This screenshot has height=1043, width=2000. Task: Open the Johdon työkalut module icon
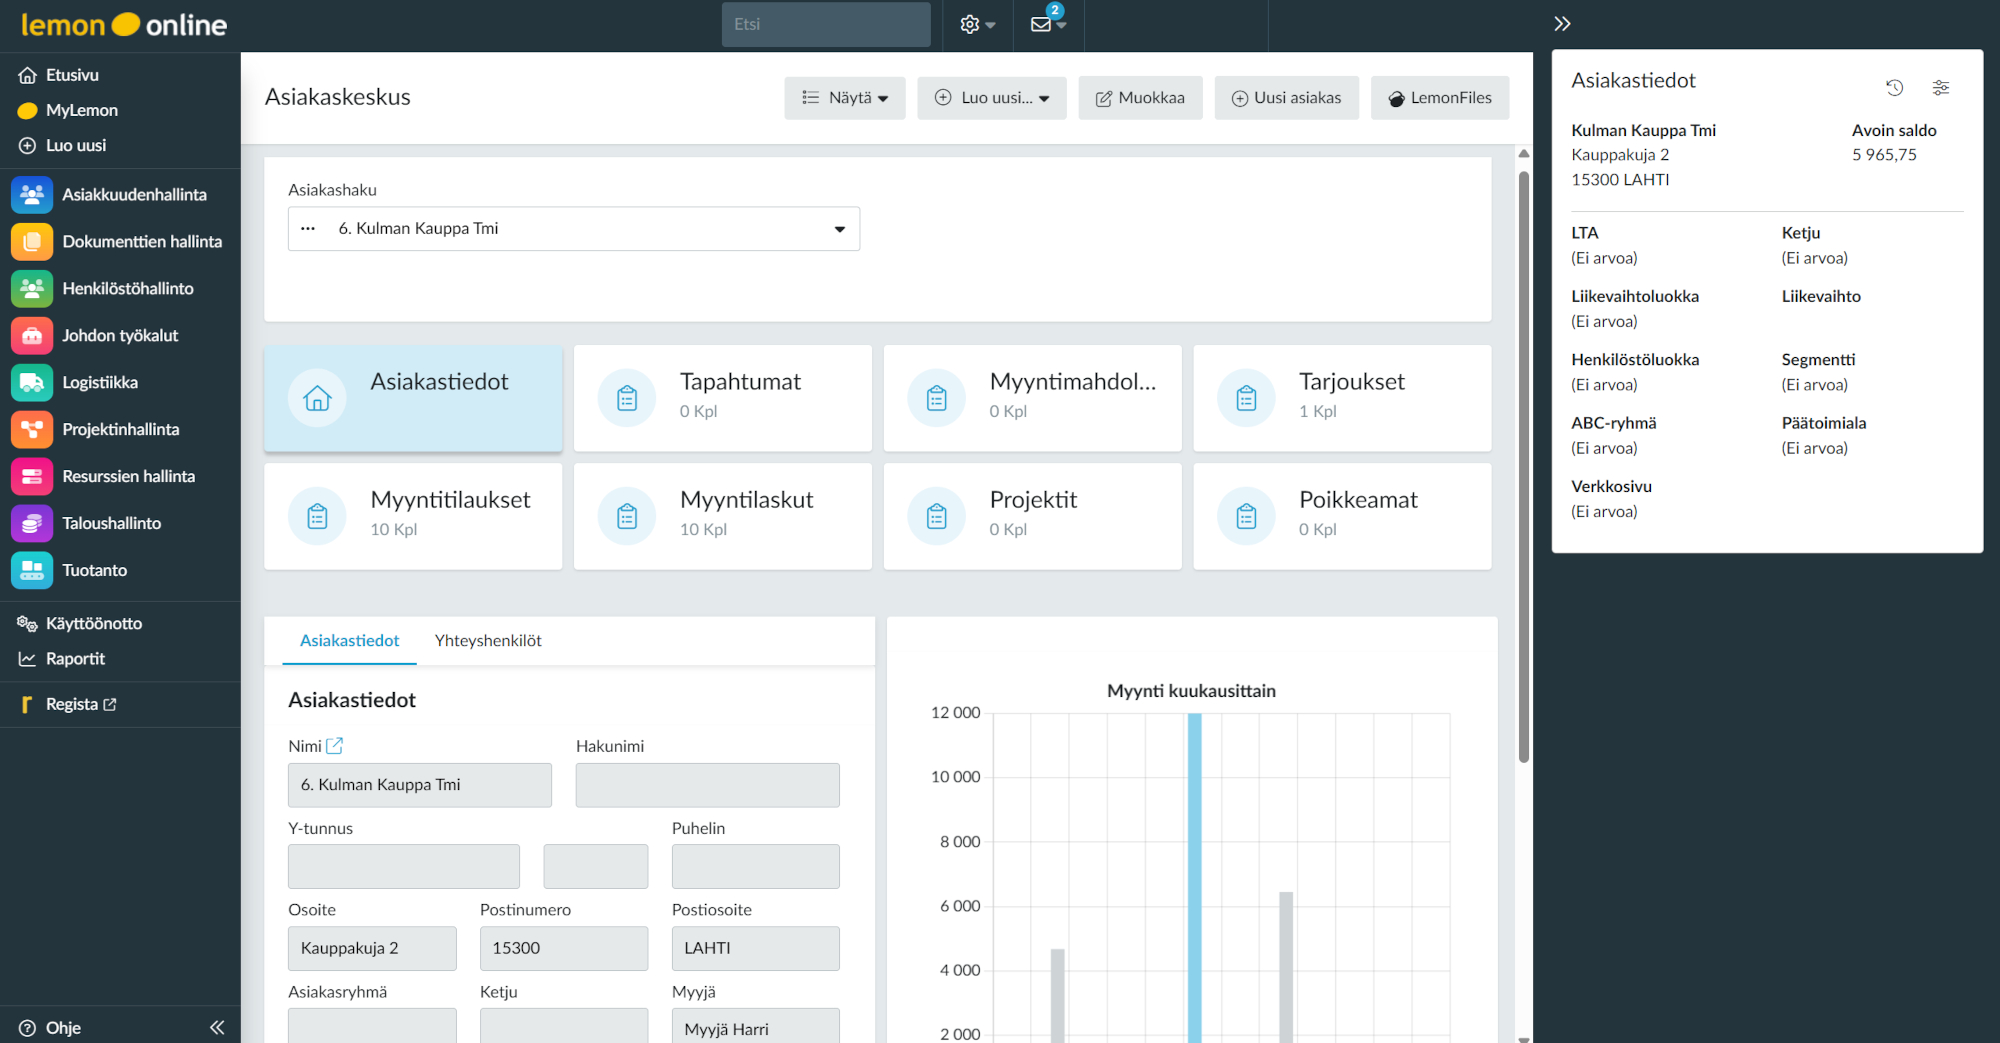tap(31, 335)
